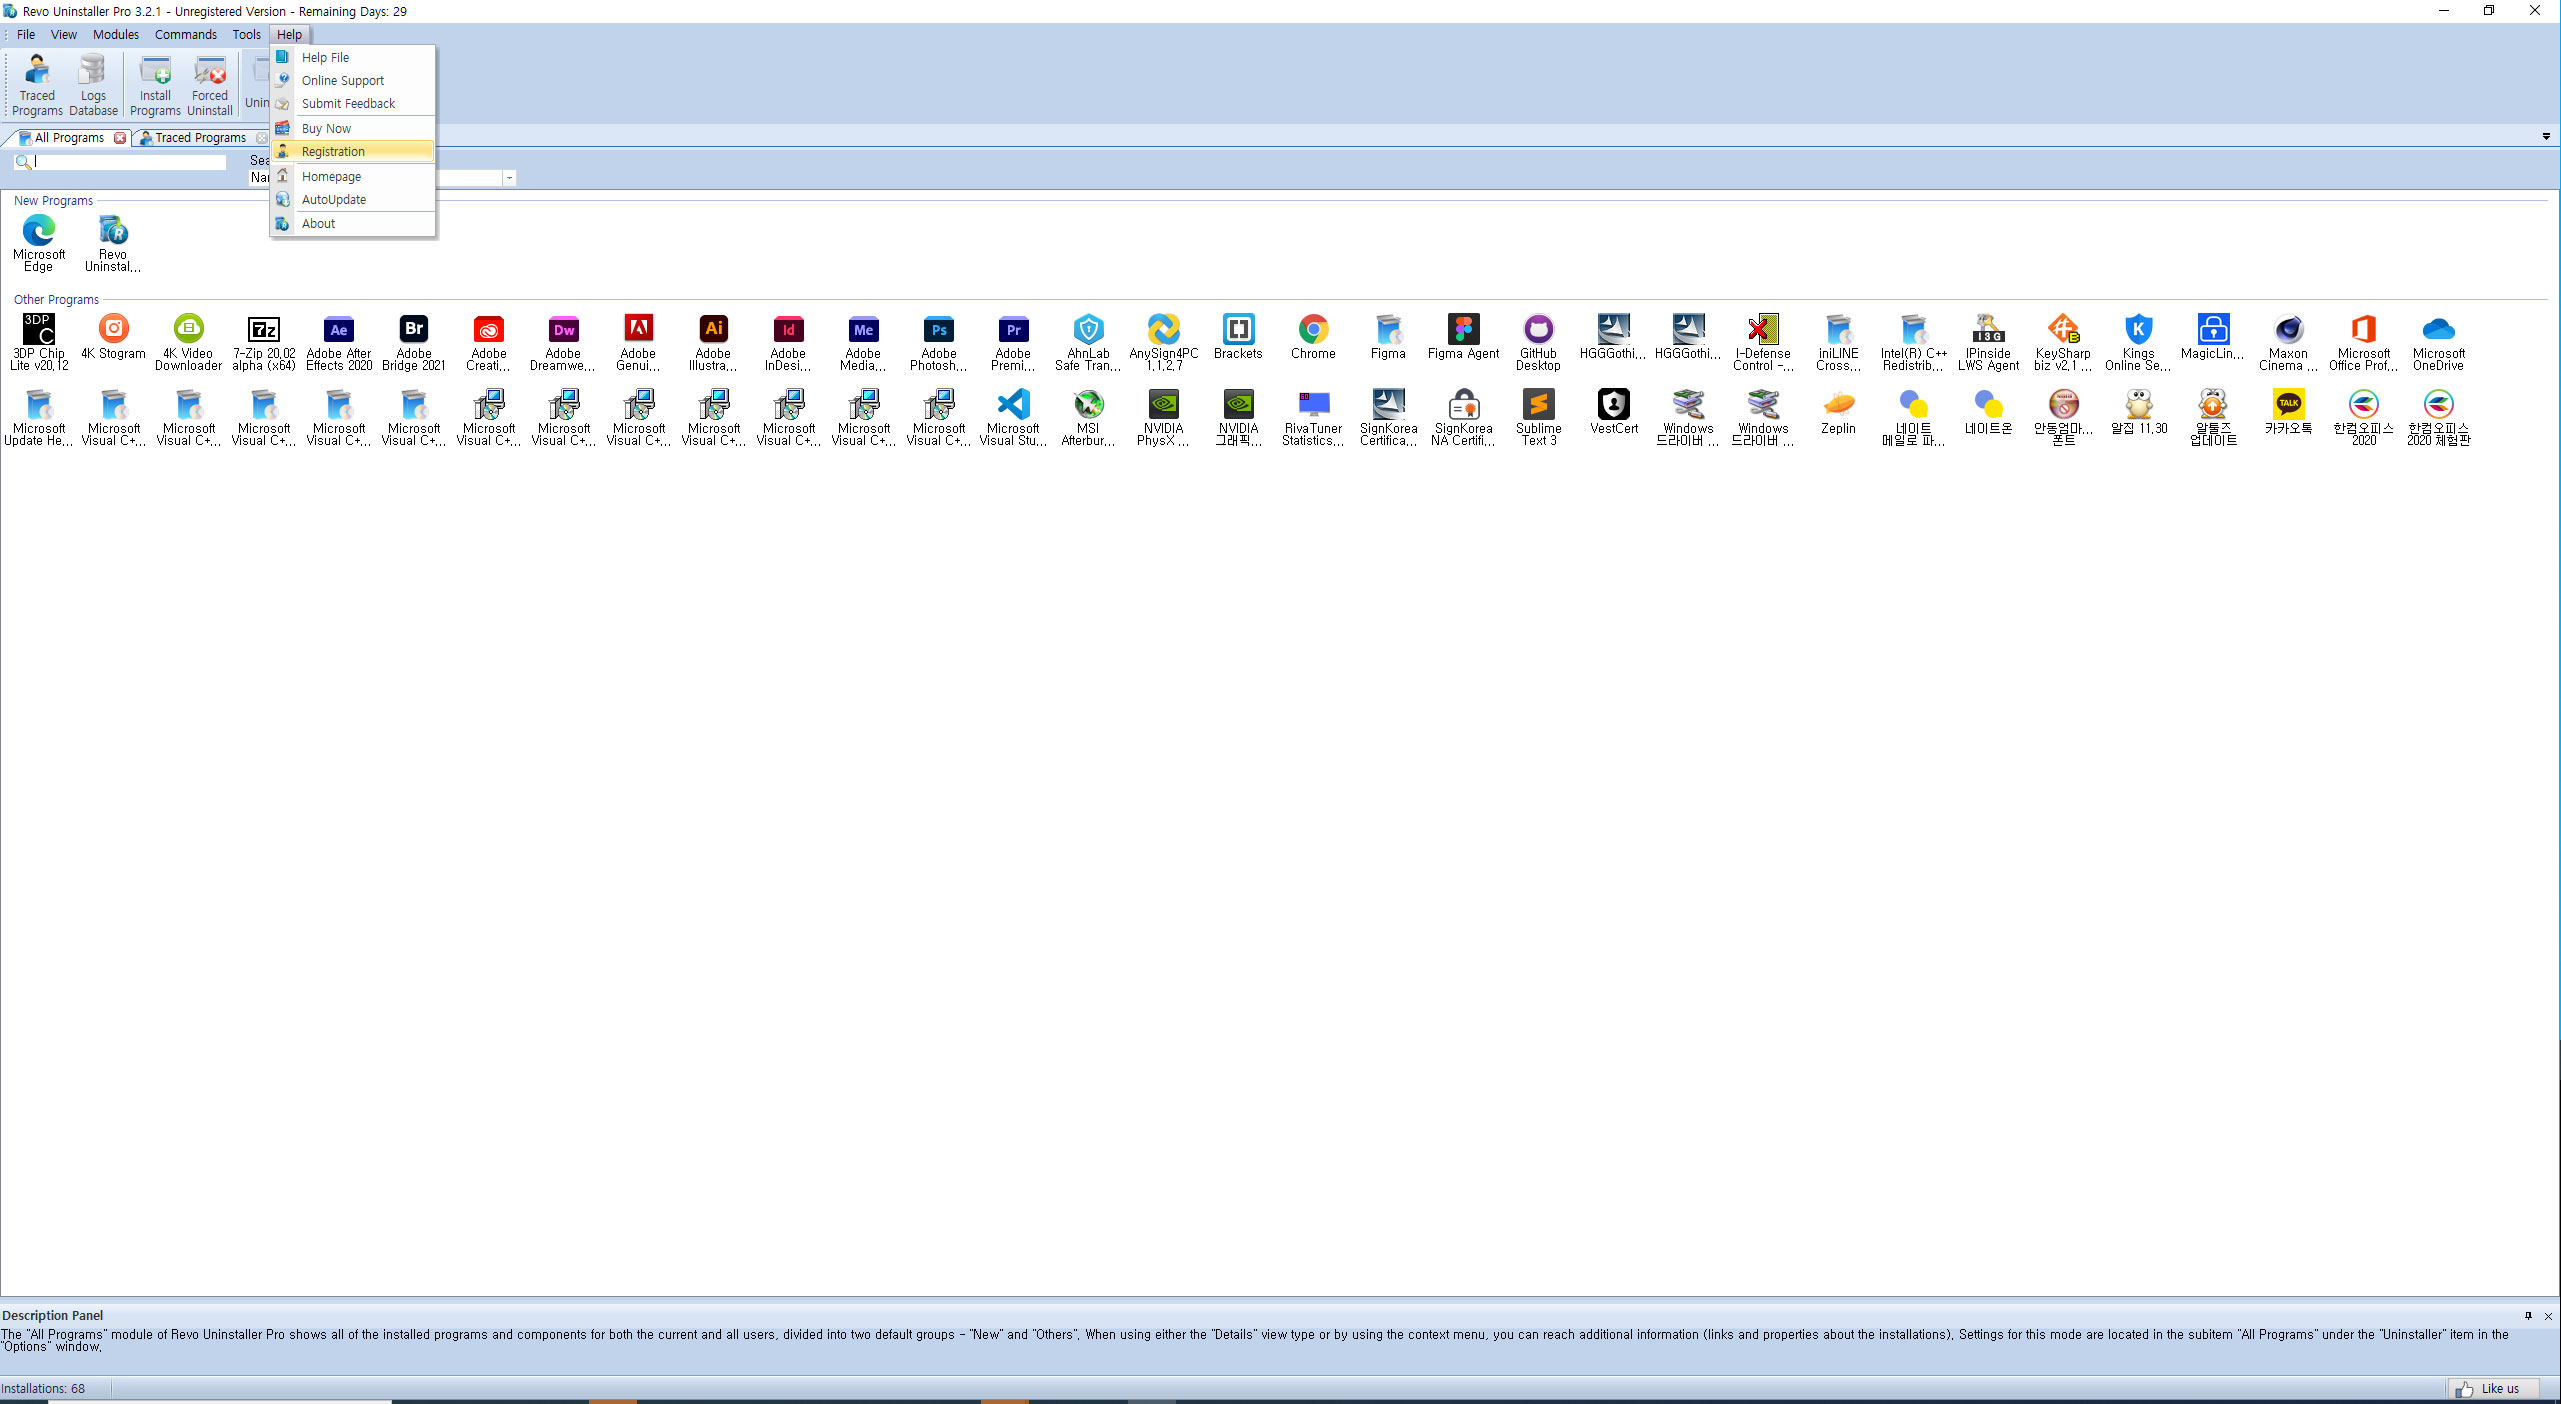Open the Commands menu
The height and width of the screenshot is (1404, 2561).
186,34
